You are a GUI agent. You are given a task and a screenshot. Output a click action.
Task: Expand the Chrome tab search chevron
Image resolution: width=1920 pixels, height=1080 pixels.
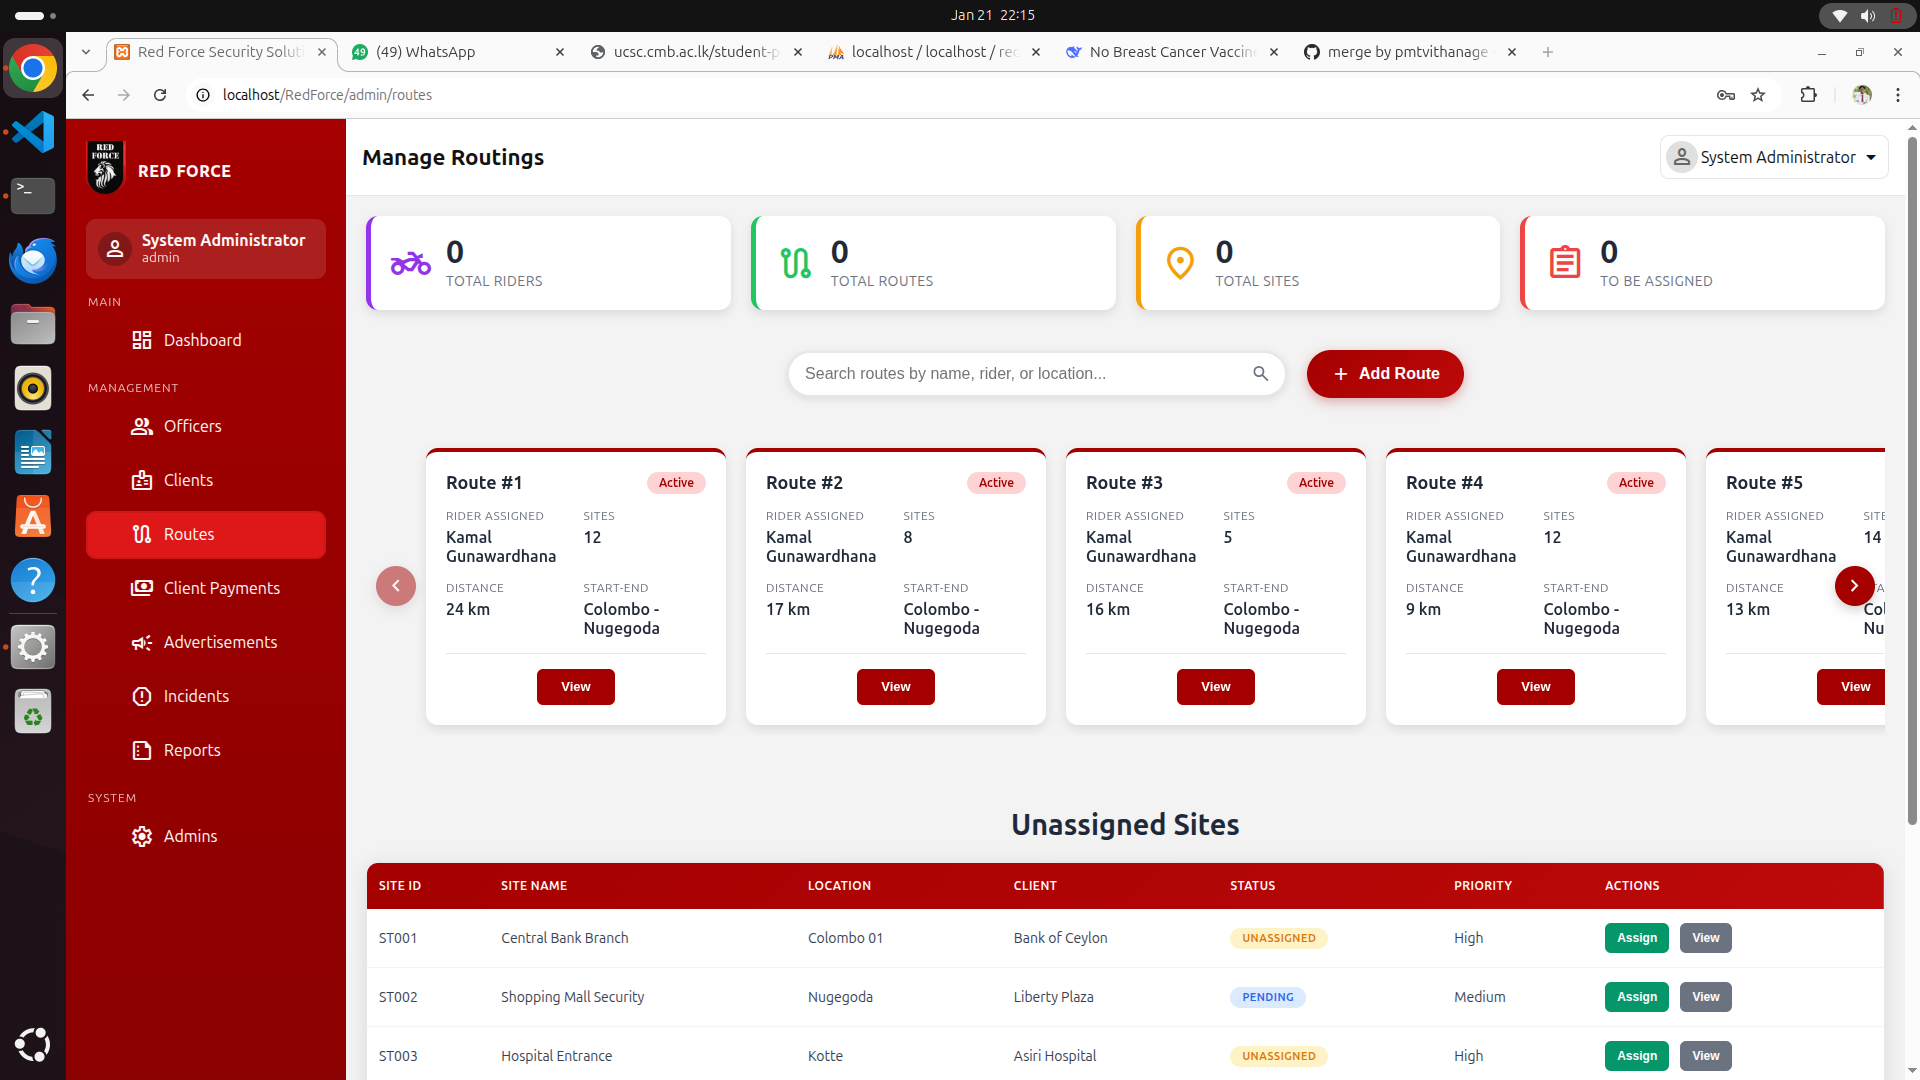[86, 52]
